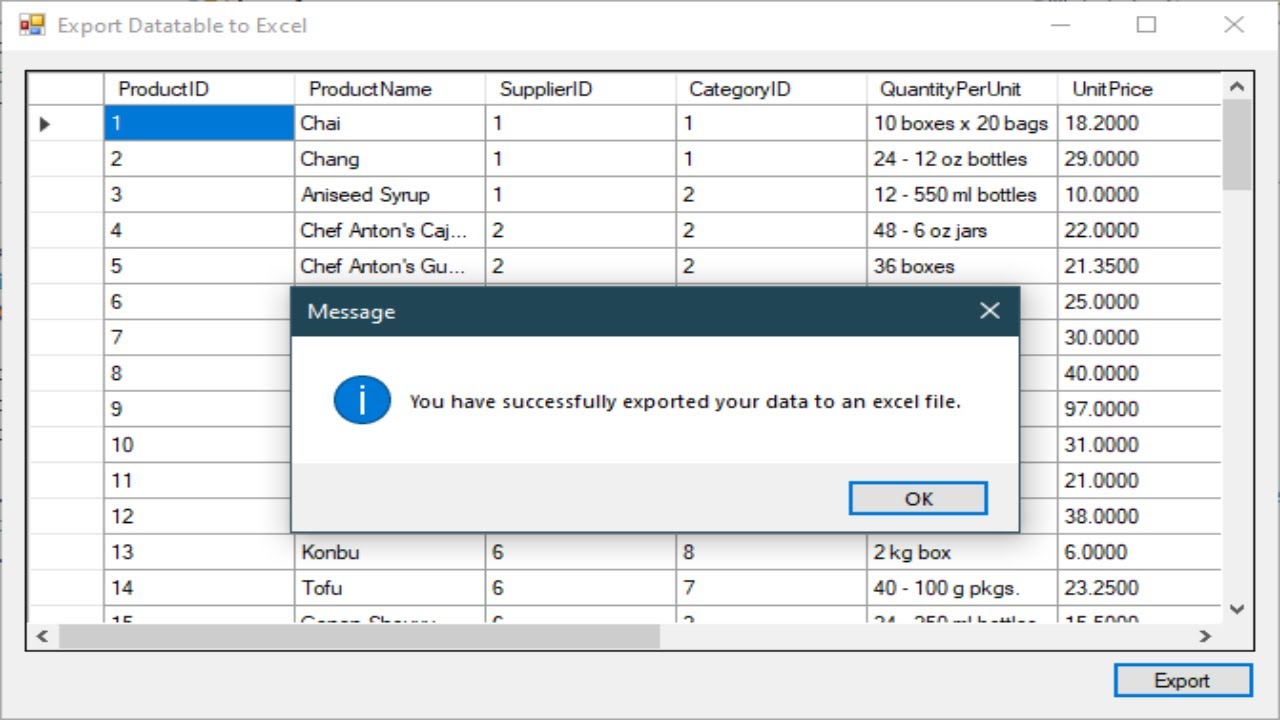The image size is (1280, 720).
Task: Click the blue information icon
Action: click(361, 400)
